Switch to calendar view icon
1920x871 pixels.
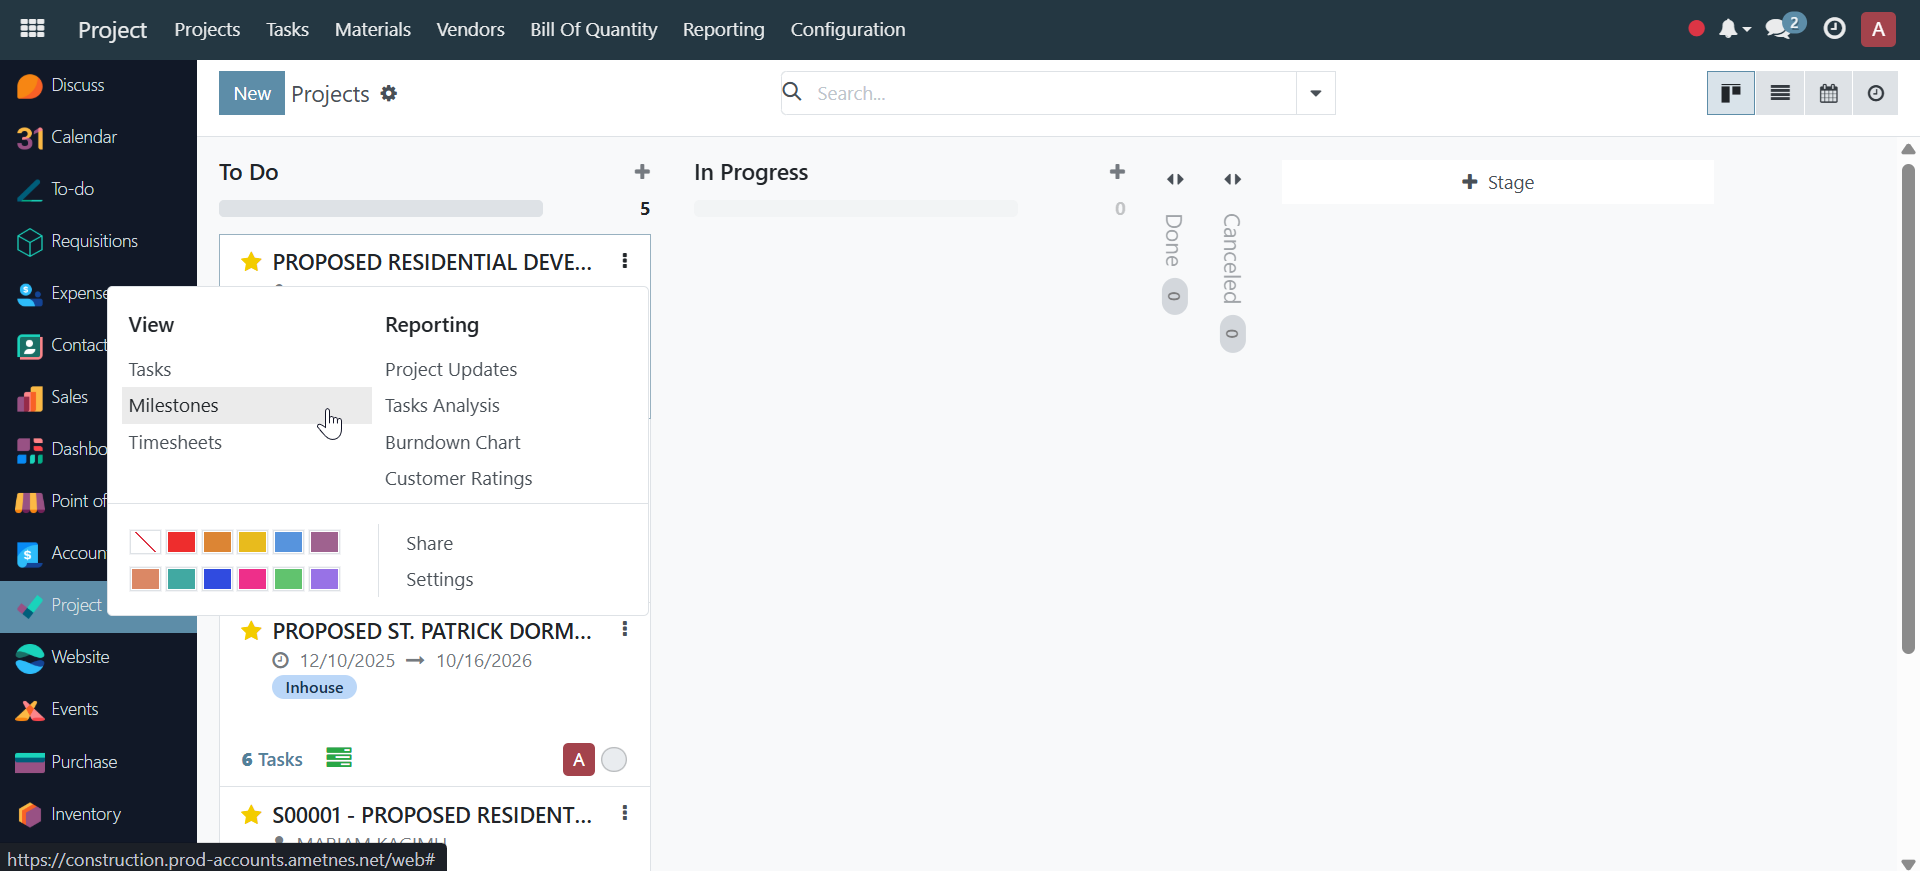(1828, 93)
